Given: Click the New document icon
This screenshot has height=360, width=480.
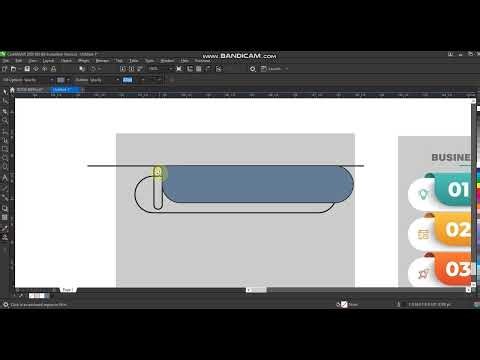Looking at the screenshot, I should [x=4, y=69].
